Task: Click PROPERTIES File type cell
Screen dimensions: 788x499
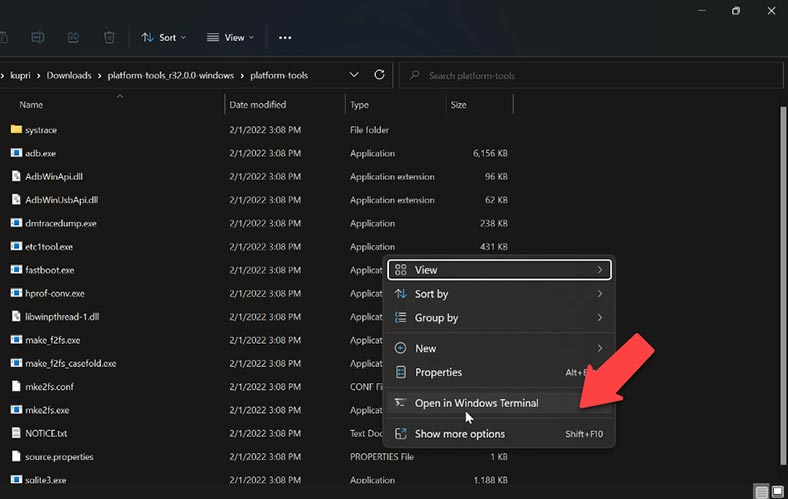Action: [x=382, y=457]
